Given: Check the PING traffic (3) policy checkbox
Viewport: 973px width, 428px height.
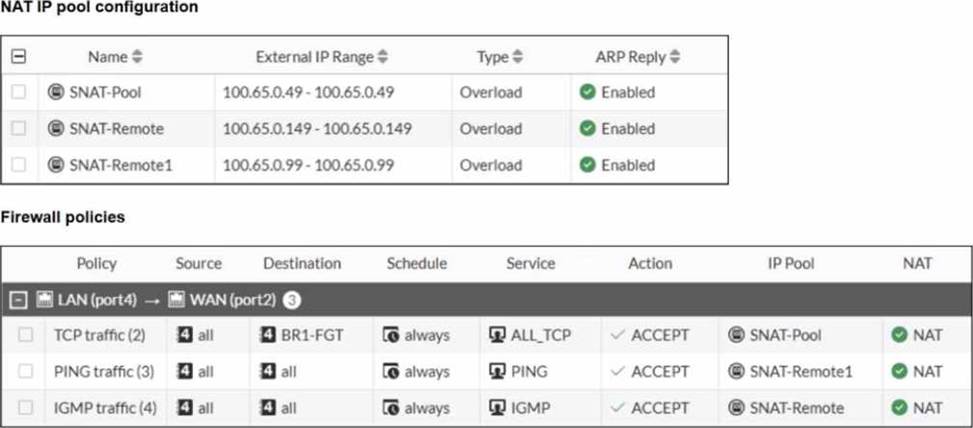Looking at the screenshot, I should tap(25, 371).
